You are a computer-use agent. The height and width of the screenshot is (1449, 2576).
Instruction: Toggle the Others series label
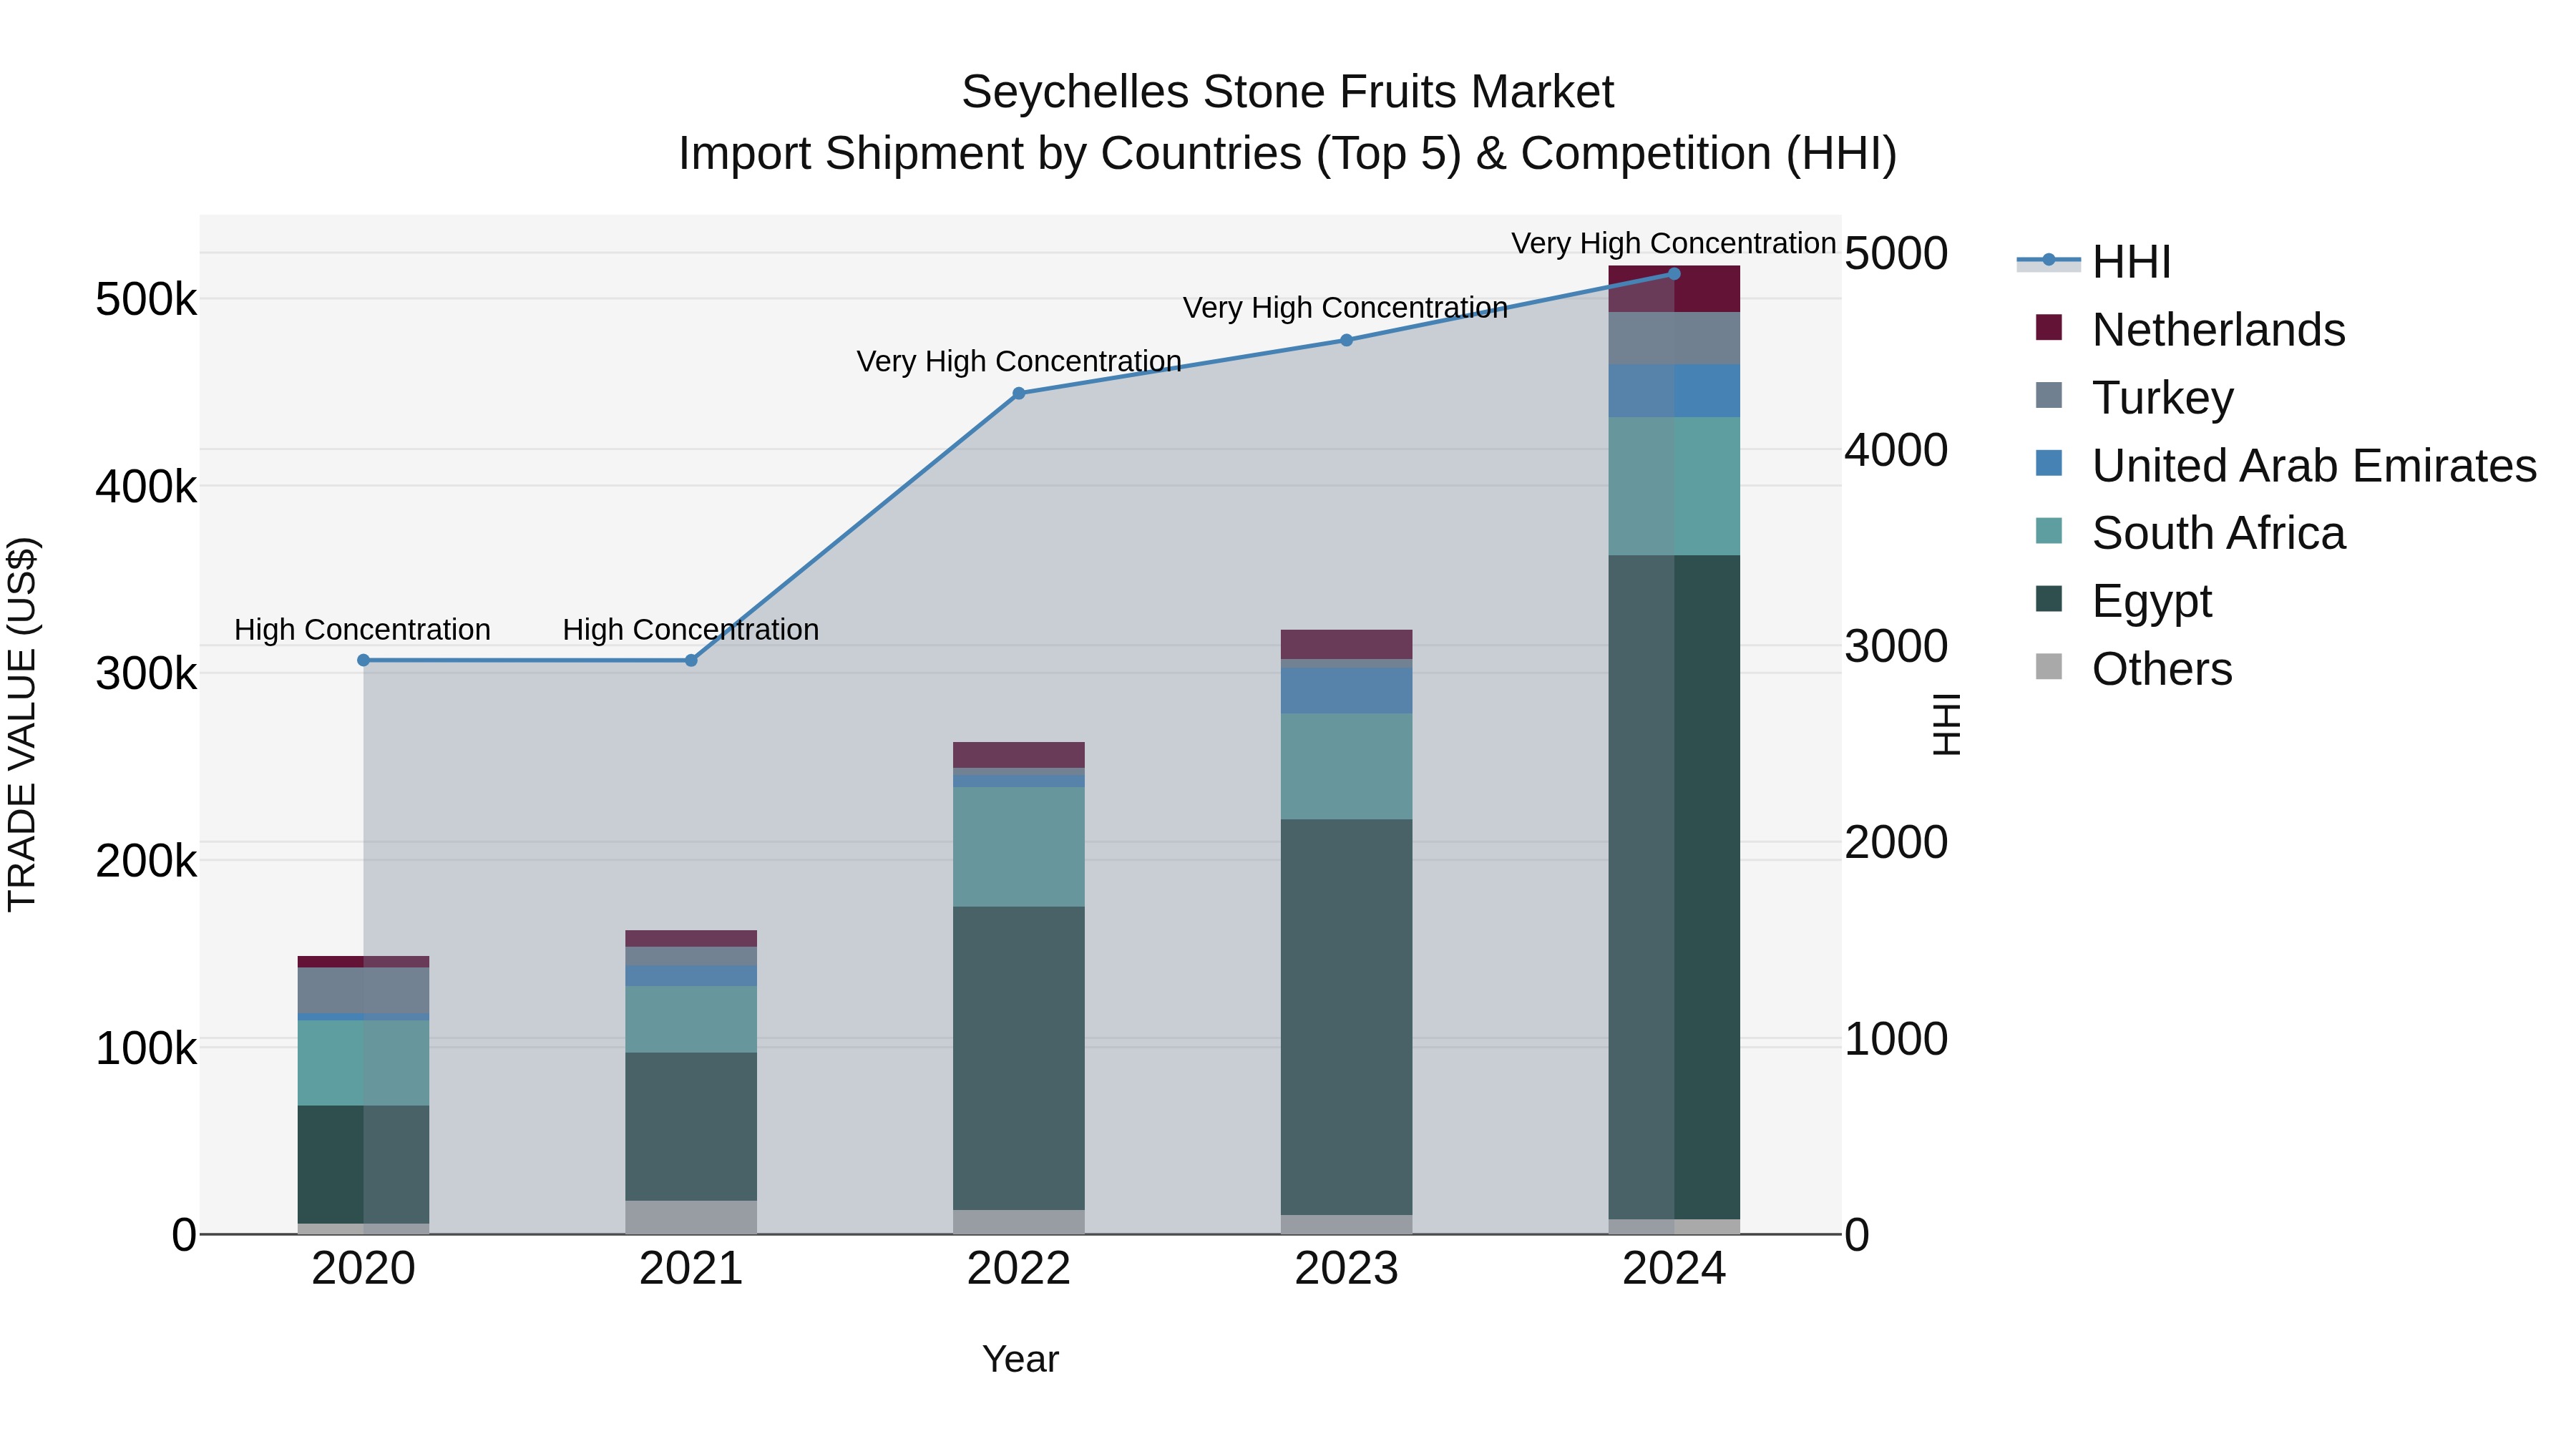point(2162,669)
